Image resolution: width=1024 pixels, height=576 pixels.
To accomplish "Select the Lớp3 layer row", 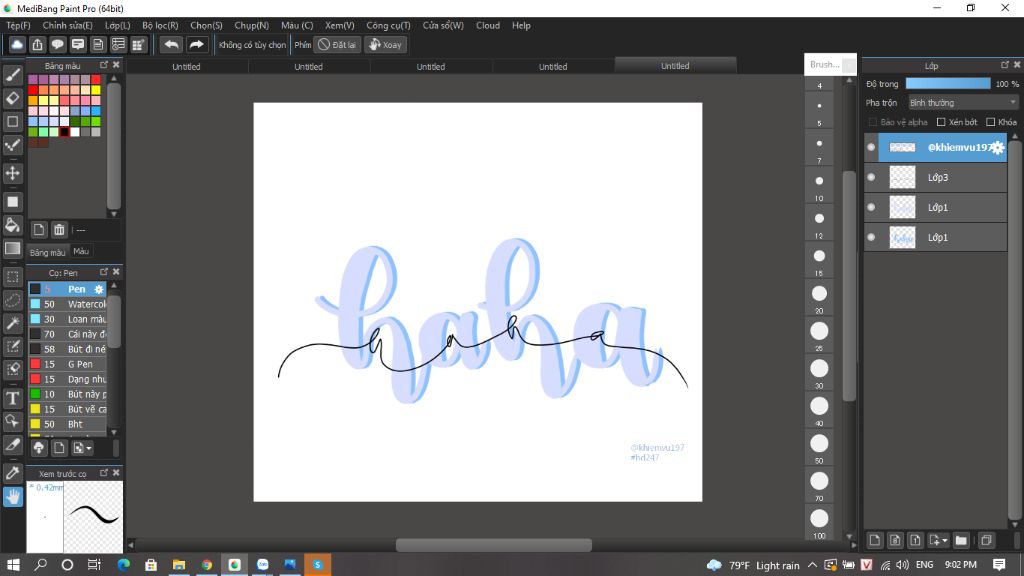I will tap(936, 178).
